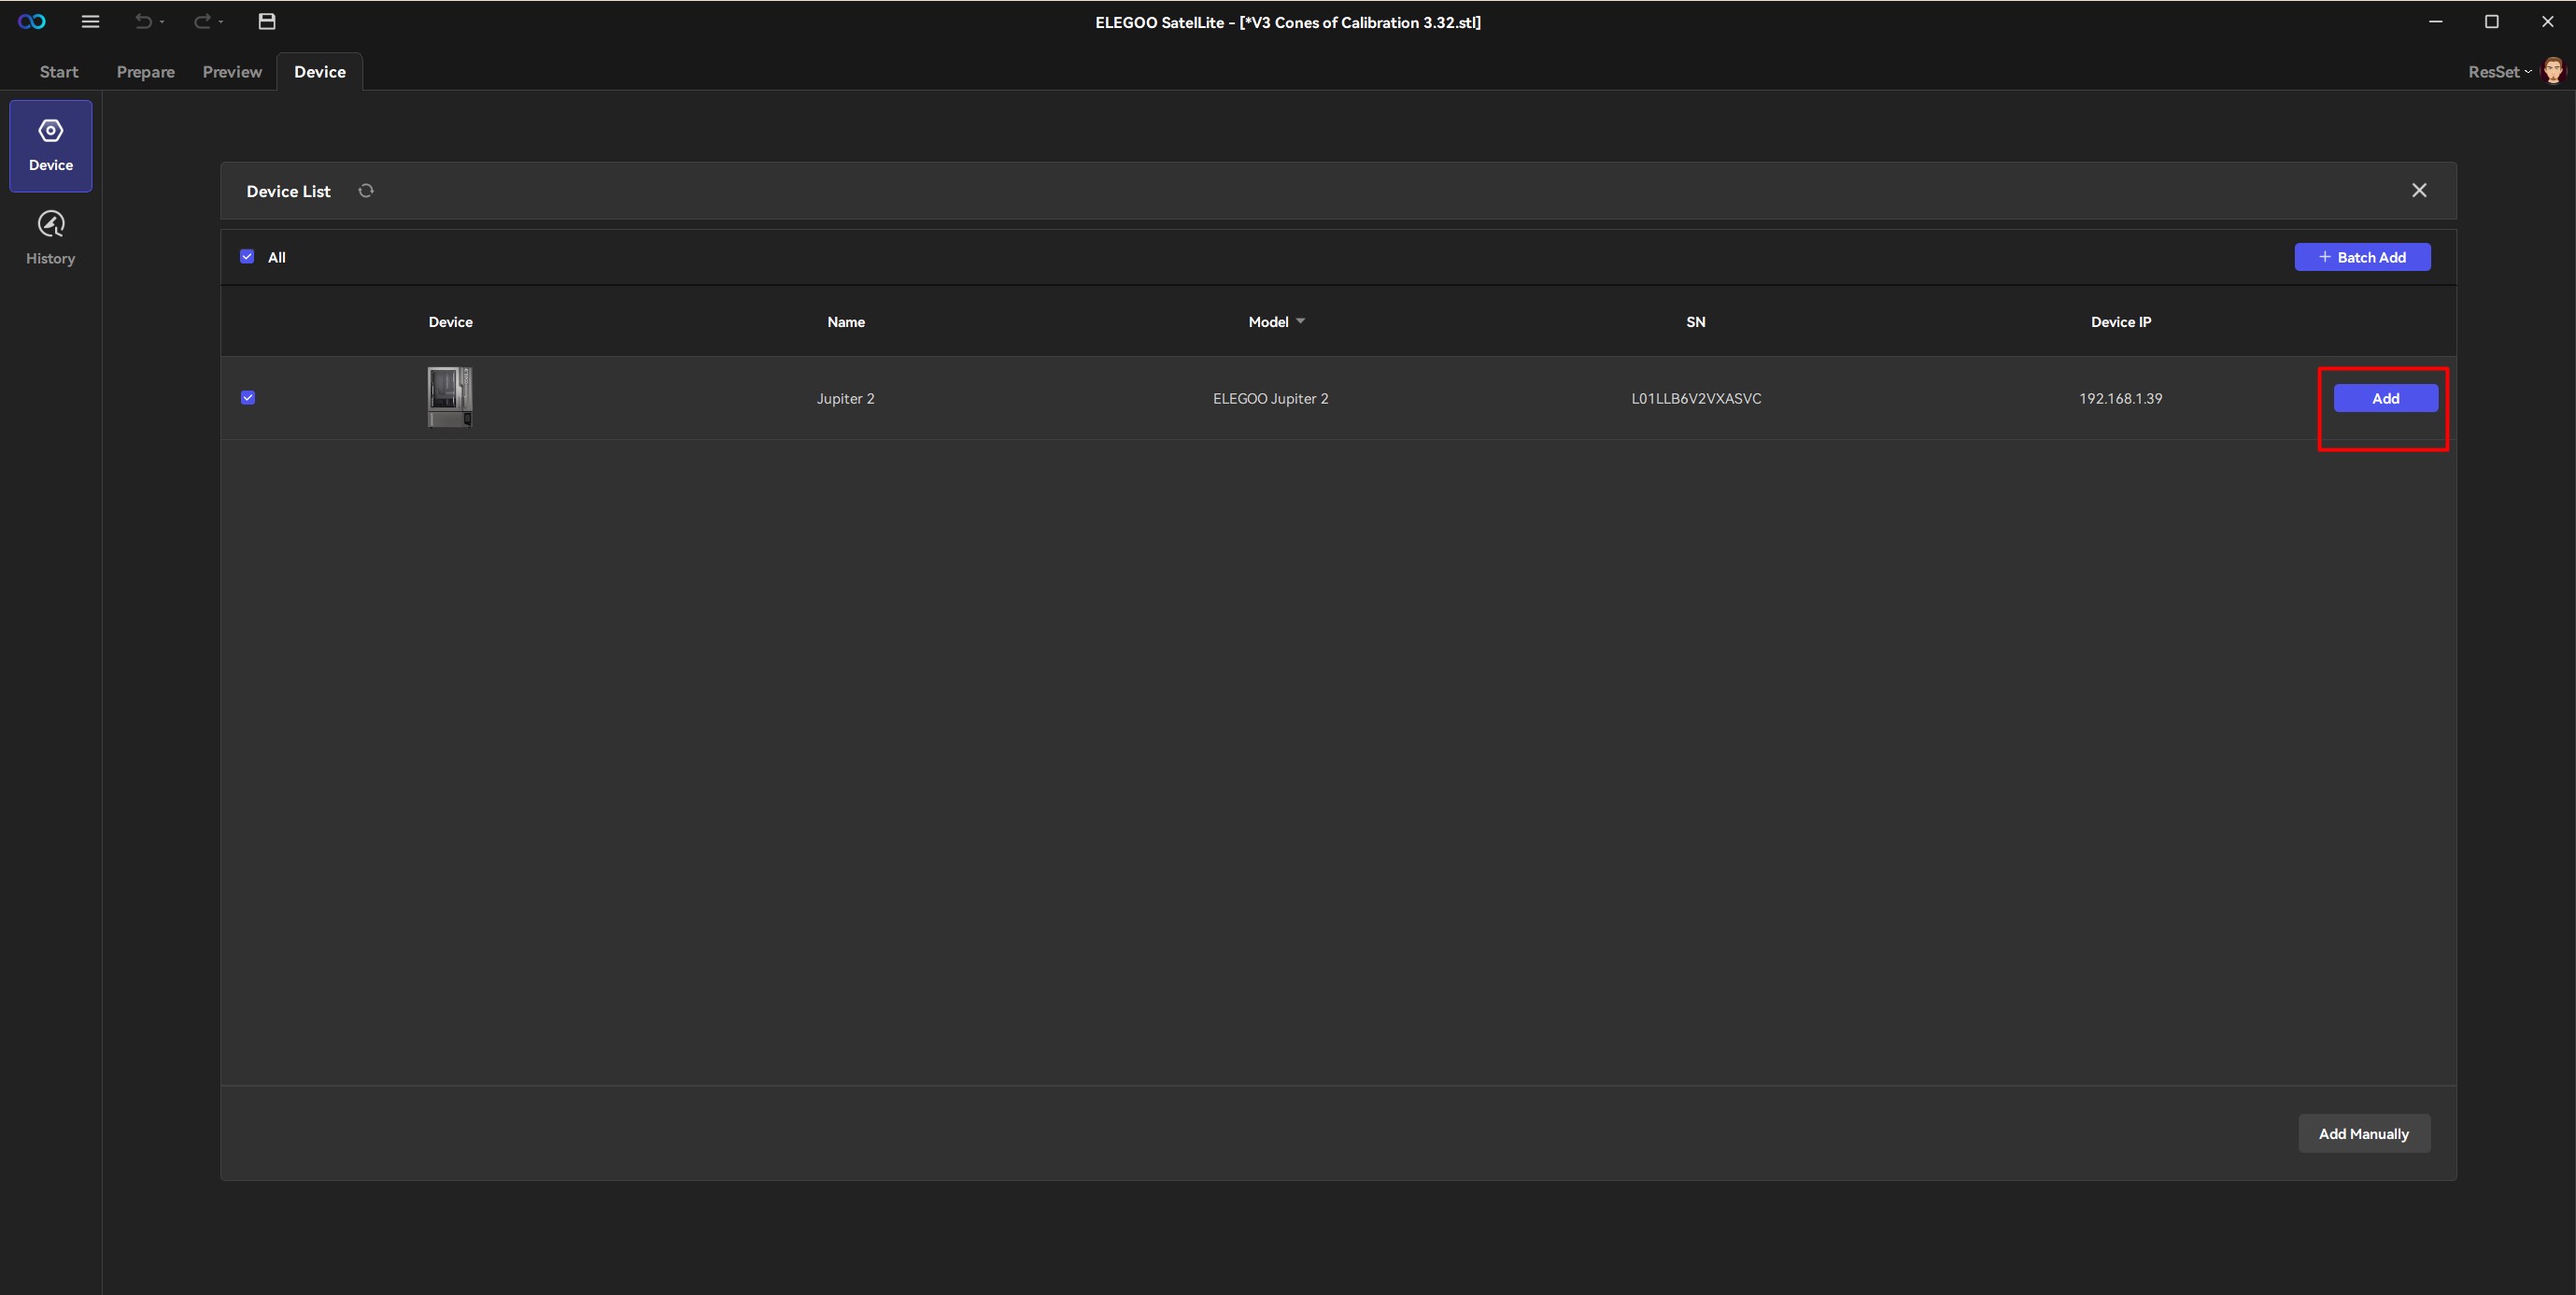The width and height of the screenshot is (2576, 1295).
Task: Expand the undo history dropdown arrow
Action: click(x=162, y=22)
